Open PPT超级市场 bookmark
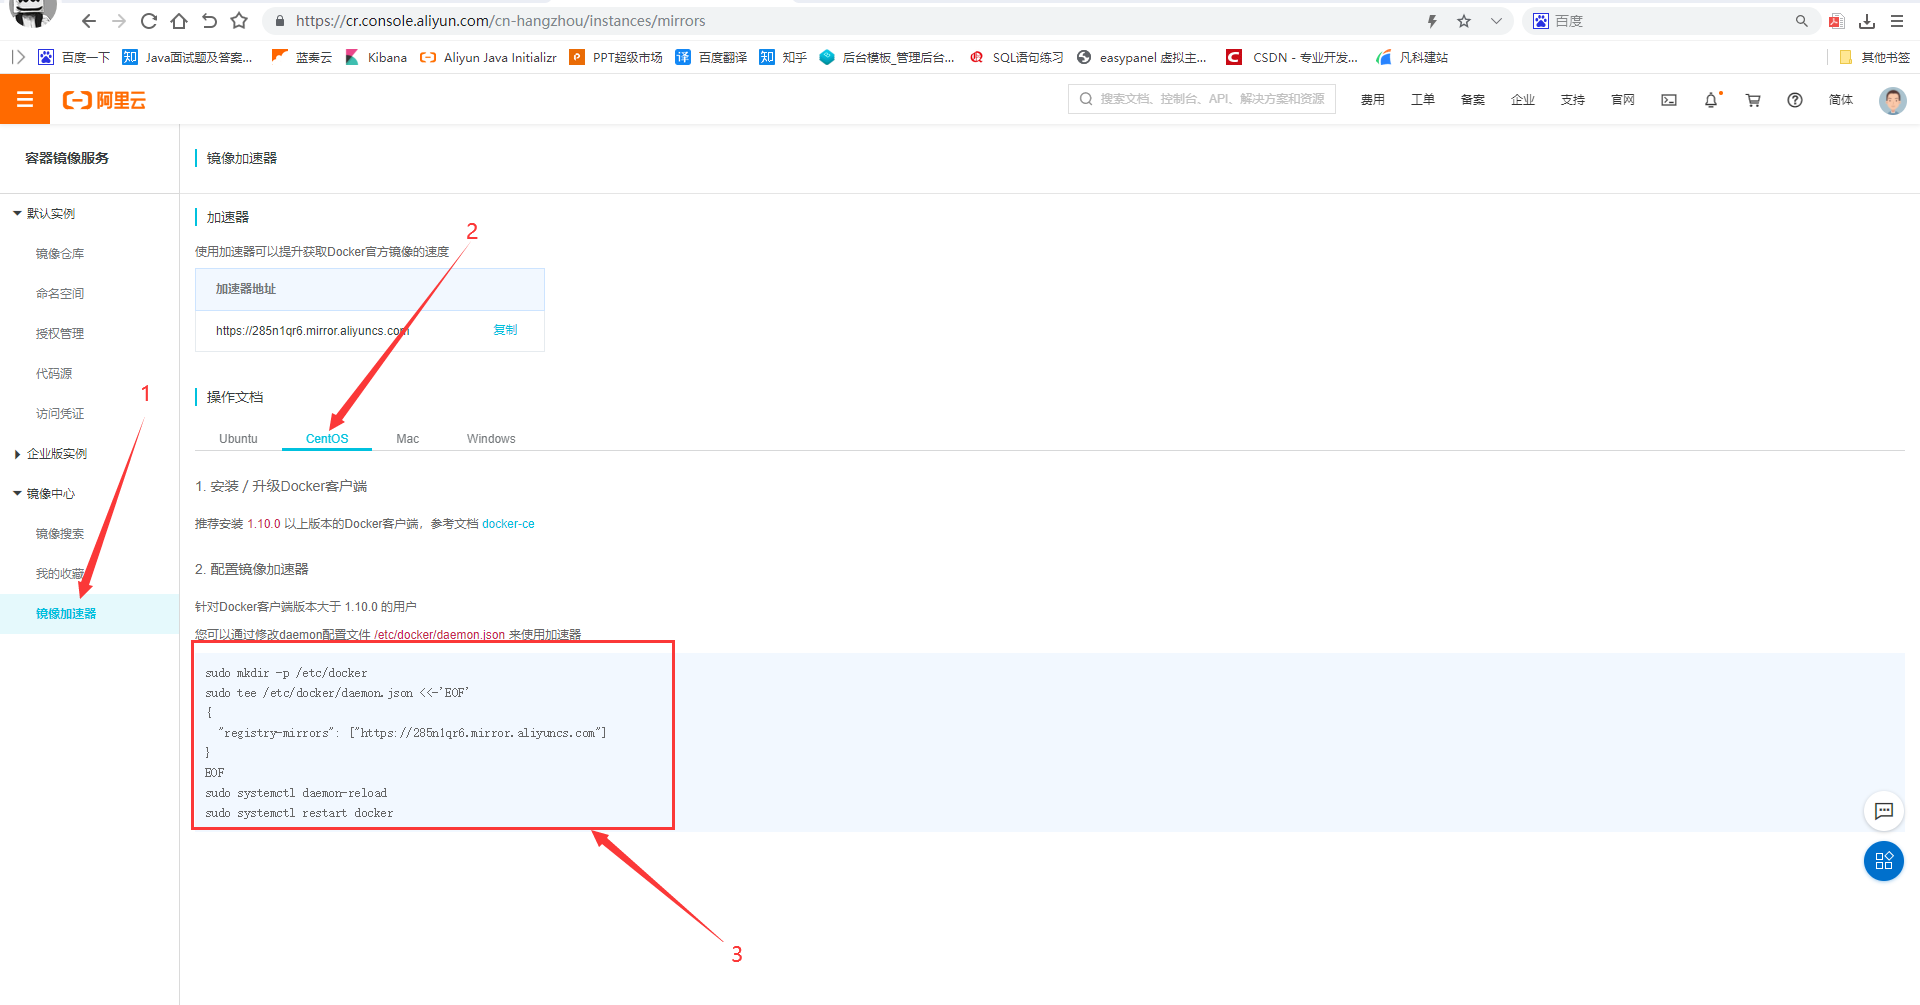 [x=616, y=57]
